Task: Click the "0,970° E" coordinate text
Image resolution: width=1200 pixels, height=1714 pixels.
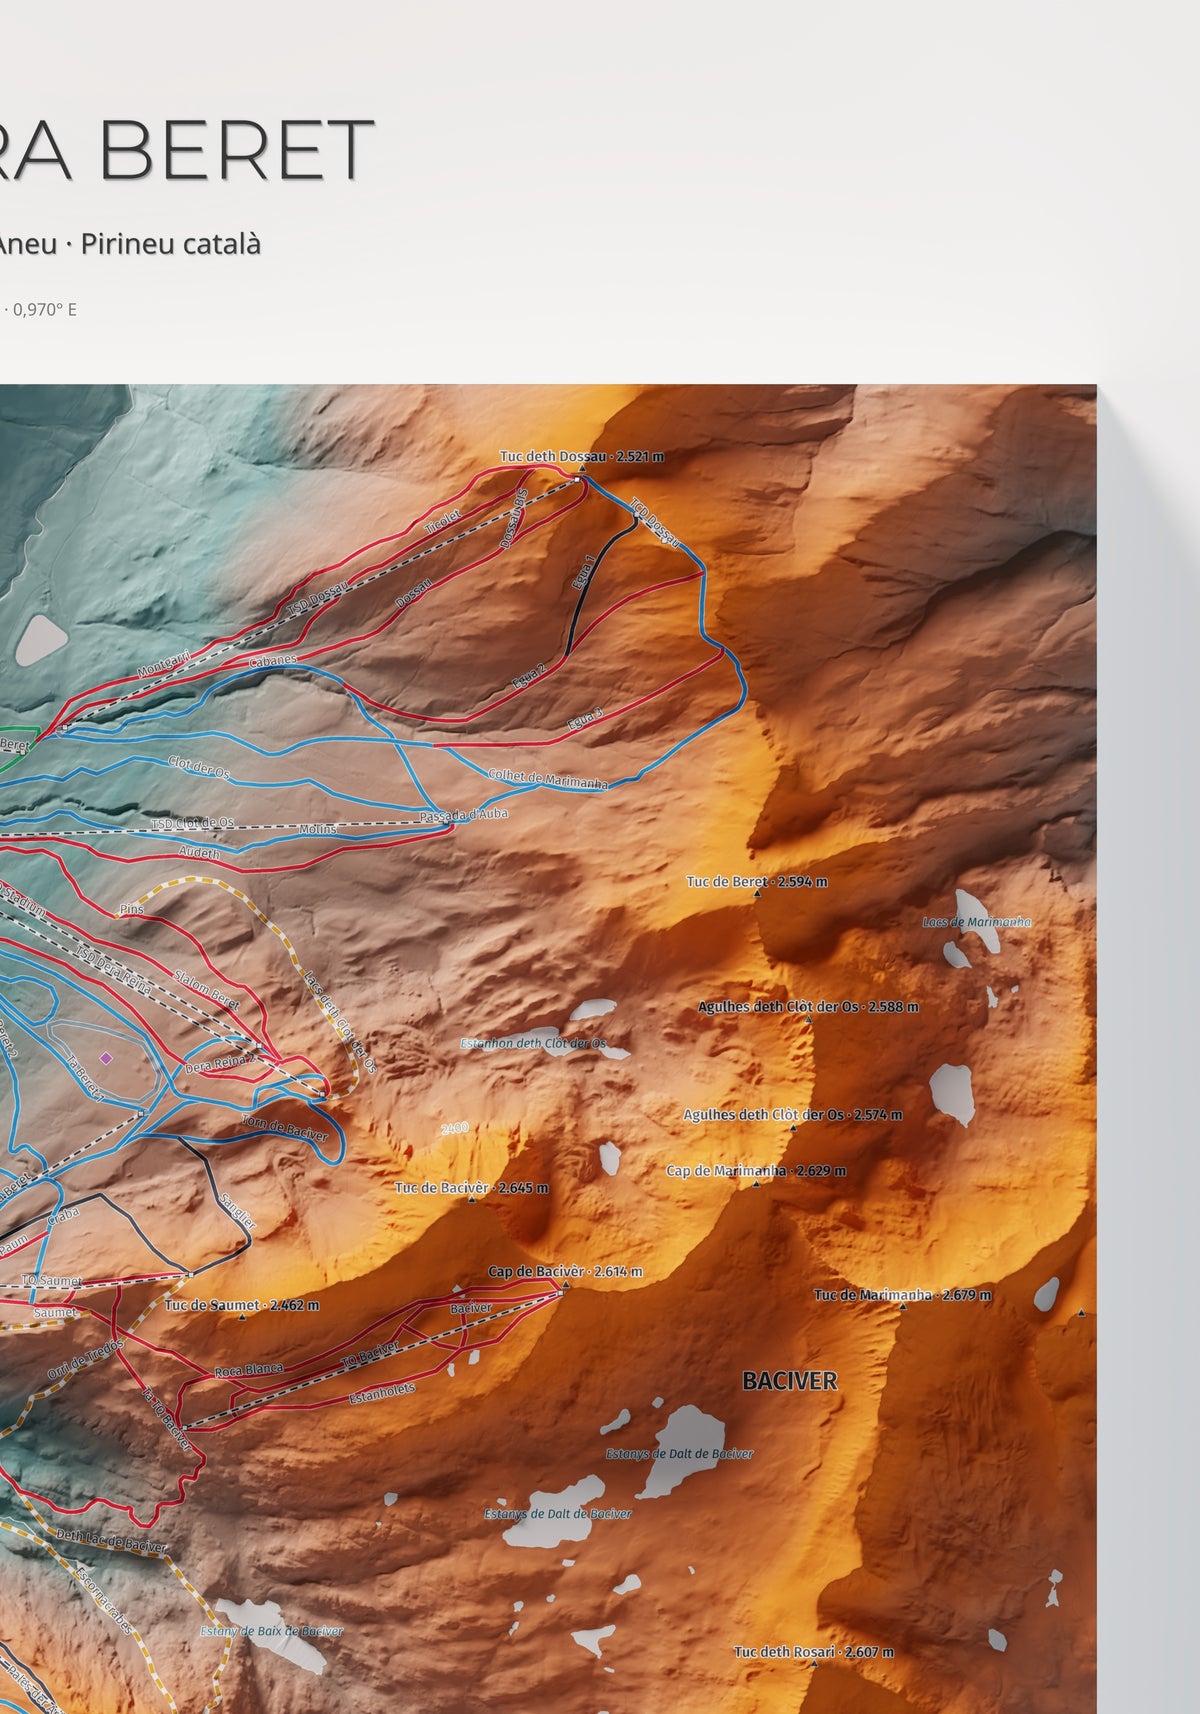Action: (45, 309)
